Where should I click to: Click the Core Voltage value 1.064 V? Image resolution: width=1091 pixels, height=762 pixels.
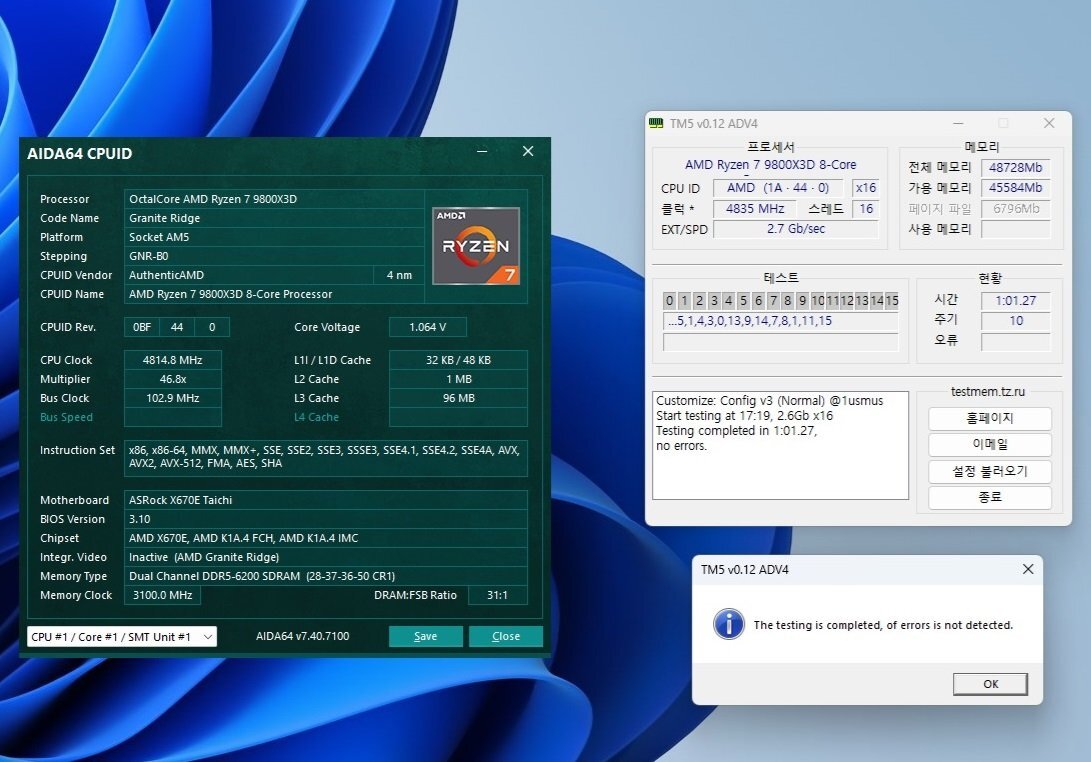427,327
